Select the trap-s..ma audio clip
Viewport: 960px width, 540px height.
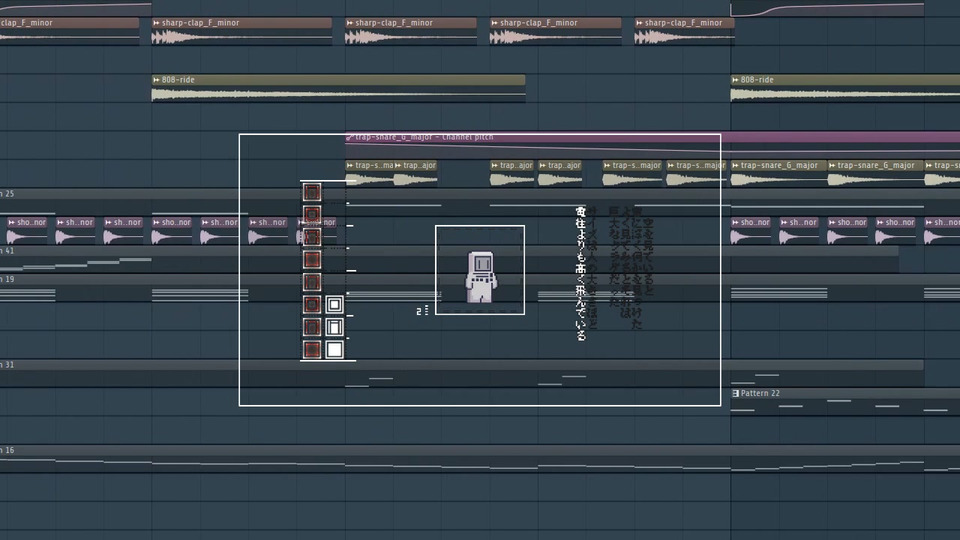click(369, 173)
